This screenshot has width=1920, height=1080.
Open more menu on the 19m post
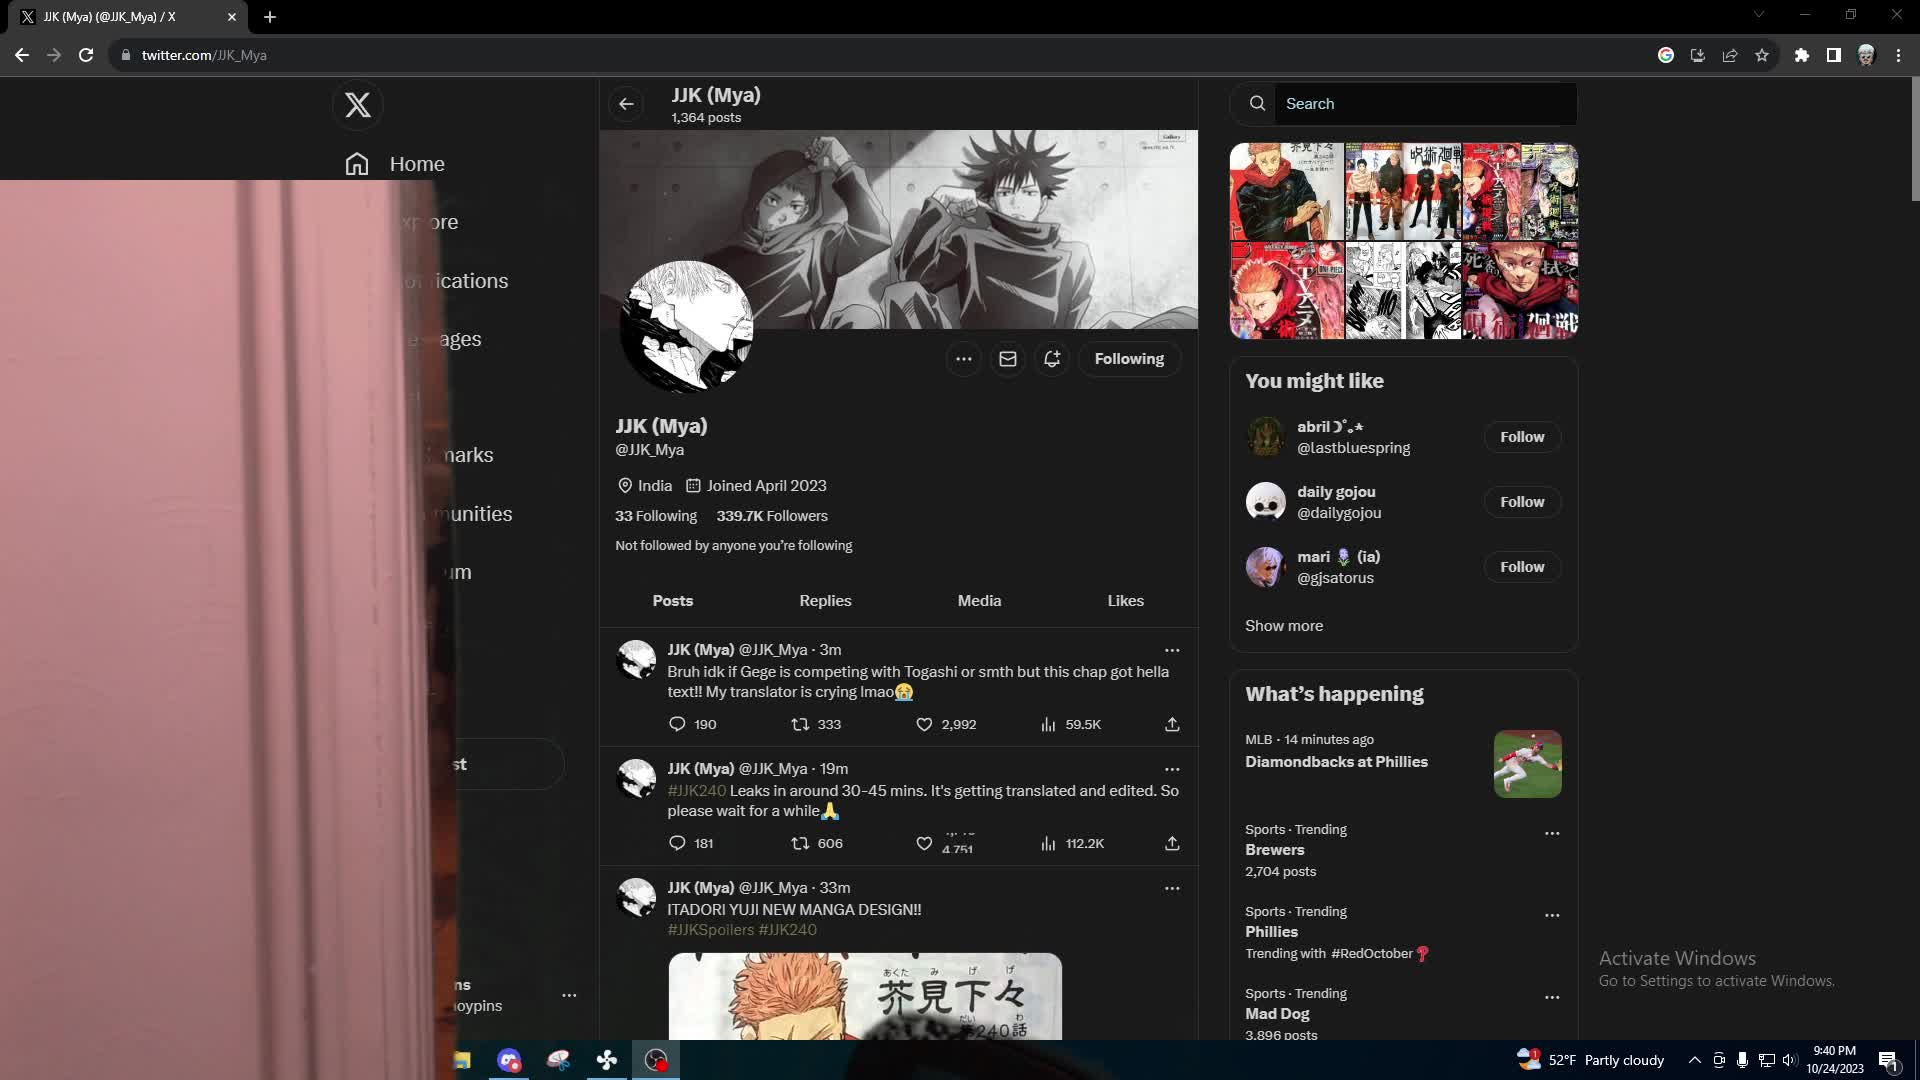(x=1172, y=769)
